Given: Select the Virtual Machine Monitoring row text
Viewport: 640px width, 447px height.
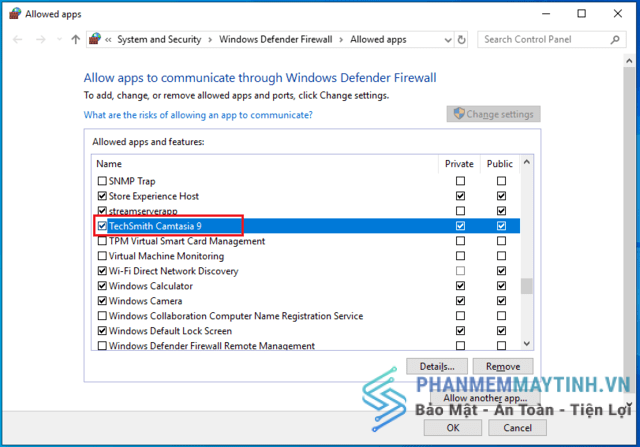Looking at the screenshot, I should 167,256.
